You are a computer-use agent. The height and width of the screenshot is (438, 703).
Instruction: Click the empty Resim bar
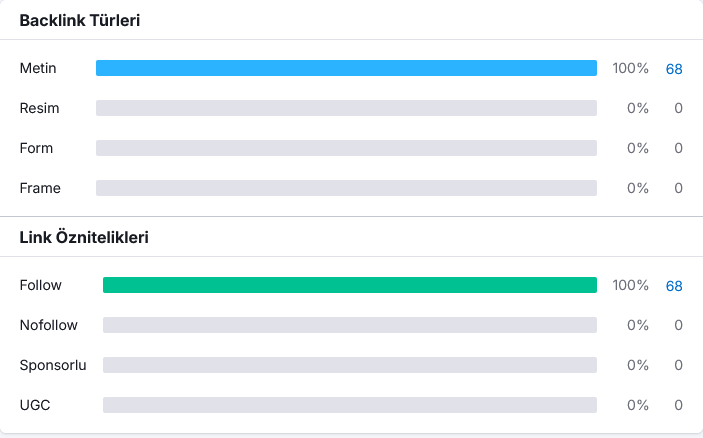click(346, 108)
